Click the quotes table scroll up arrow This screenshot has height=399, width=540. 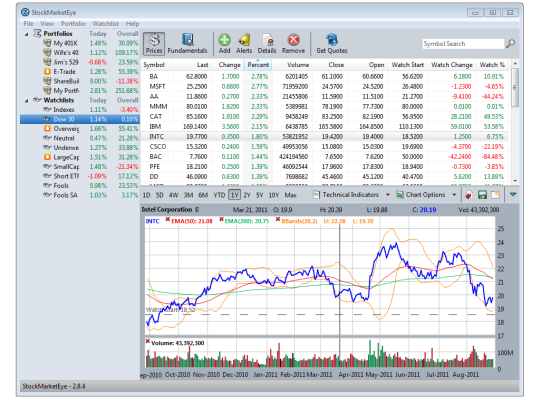(x=515, y=64)
